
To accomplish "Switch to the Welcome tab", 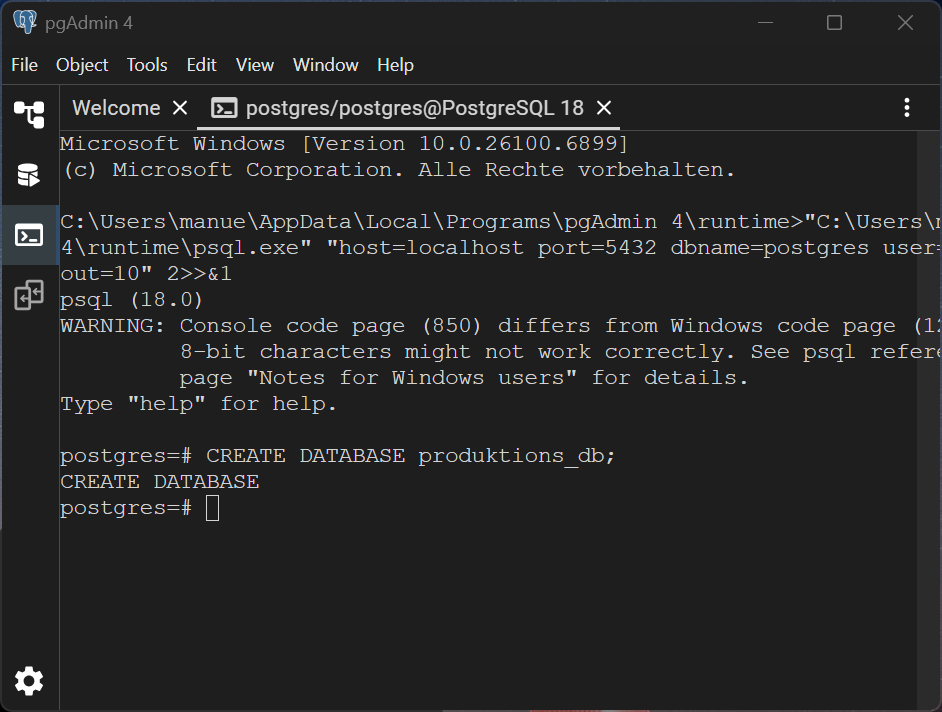I will [116, 108].
